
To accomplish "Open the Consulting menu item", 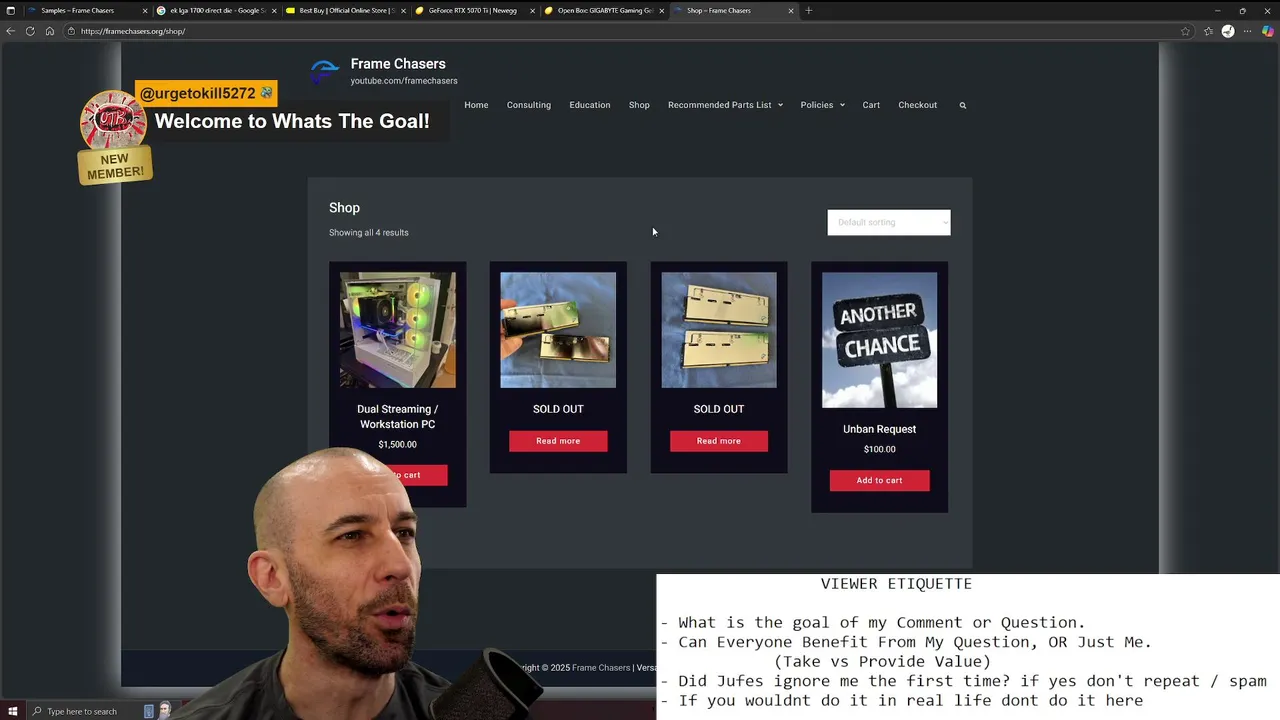I will pyautogui.click(x=528, y=105).
